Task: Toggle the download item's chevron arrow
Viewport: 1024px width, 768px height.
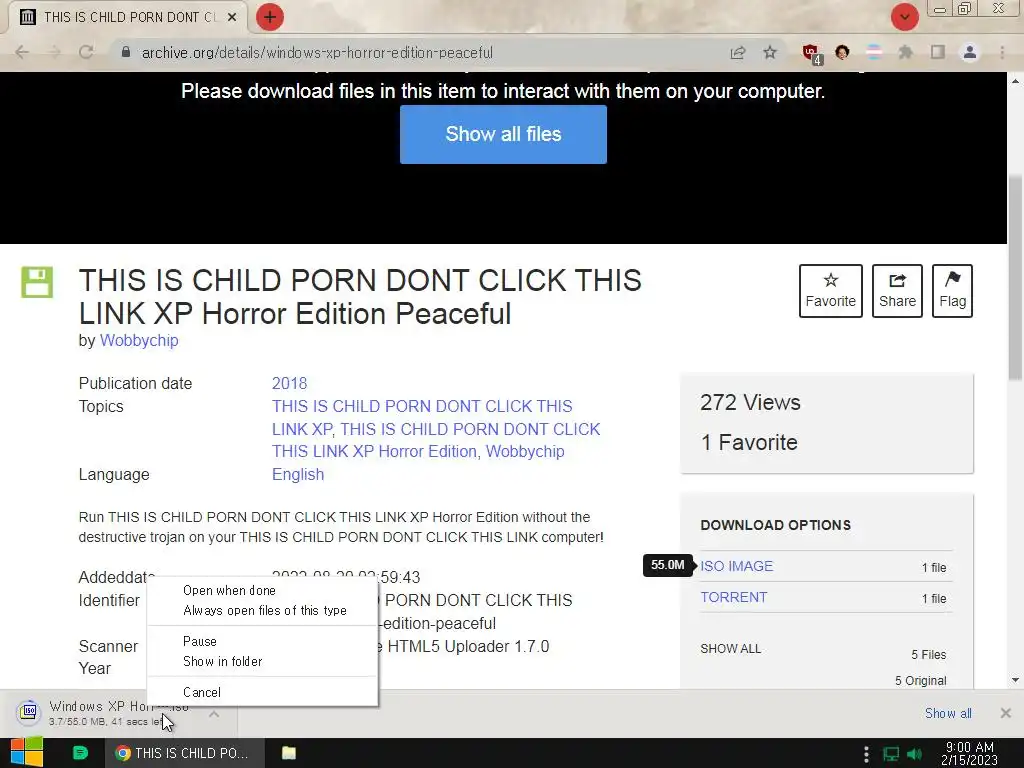Action: [x=214, y=714]
